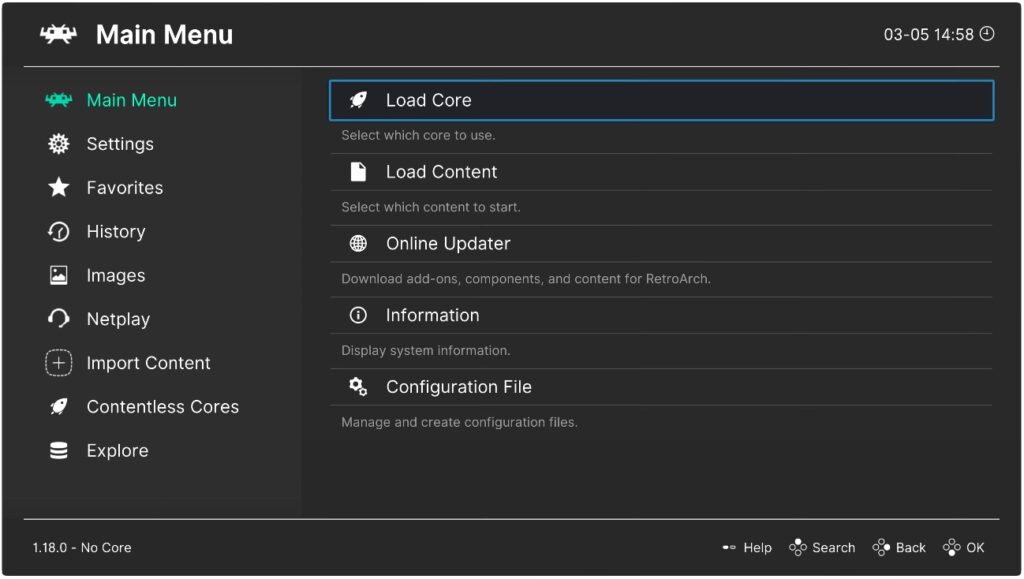Open Netplay from the sidebar
Viewport: 1024px width, 579px height.
(x=118, y=319)
